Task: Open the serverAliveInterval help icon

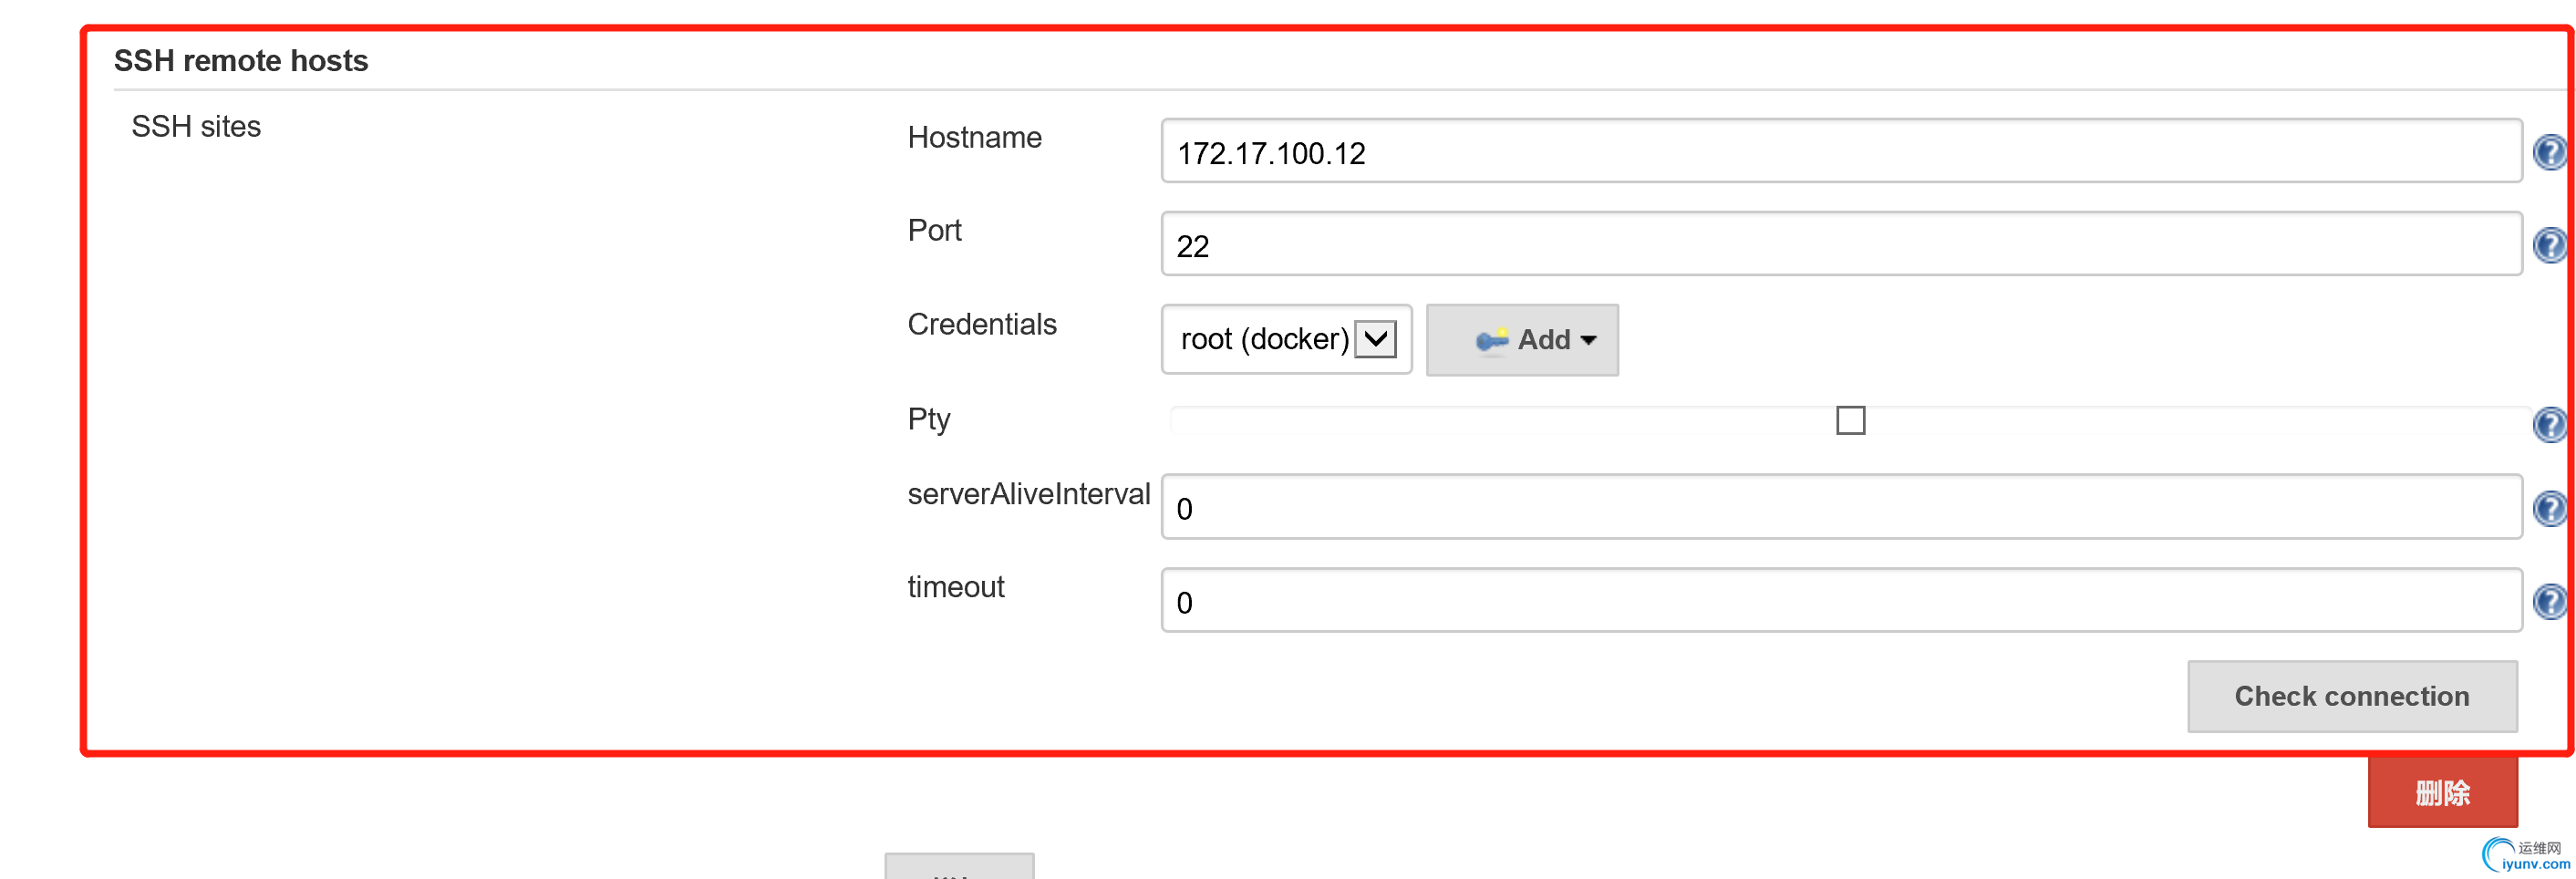Action: pos(2549,508)
